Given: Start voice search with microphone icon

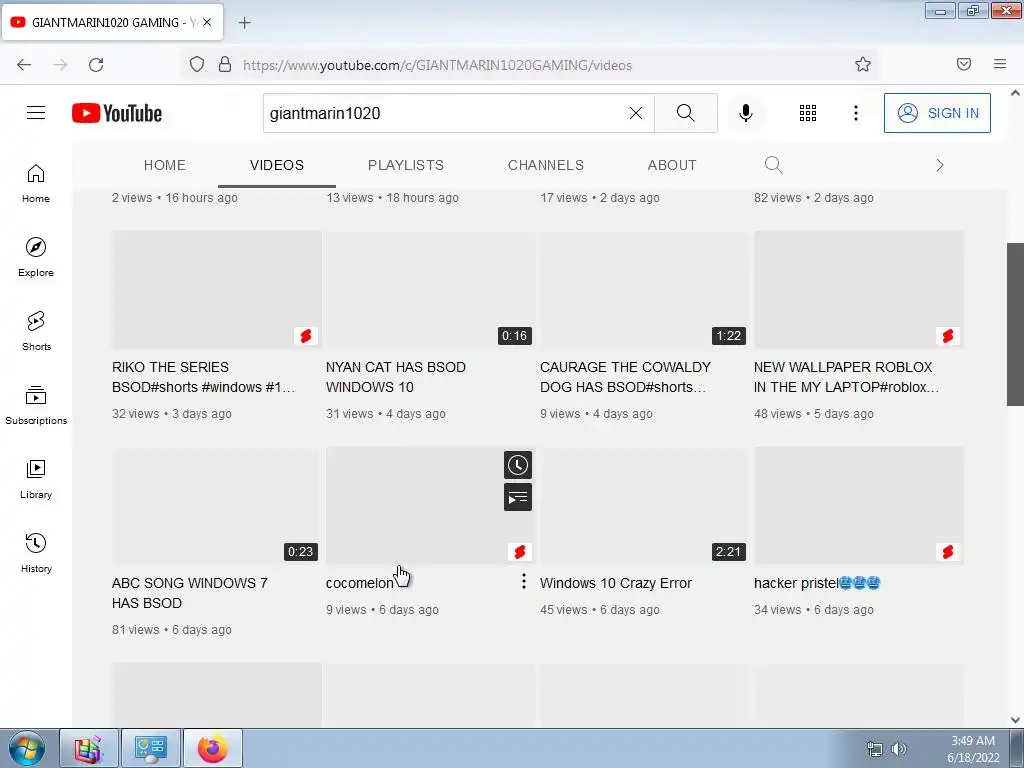Looking at the screenshot, I should [745, 113].
